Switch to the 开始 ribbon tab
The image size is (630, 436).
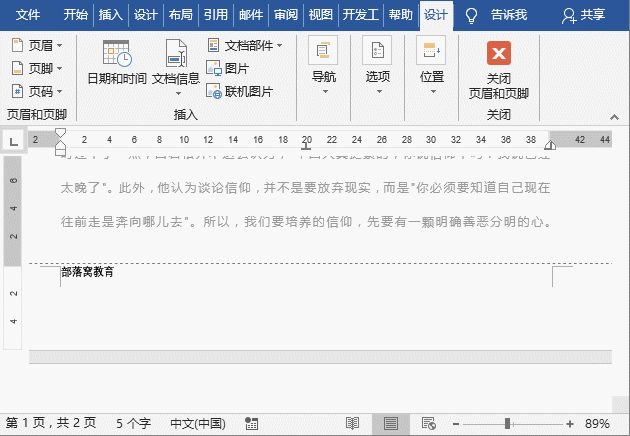coord(76,15)
